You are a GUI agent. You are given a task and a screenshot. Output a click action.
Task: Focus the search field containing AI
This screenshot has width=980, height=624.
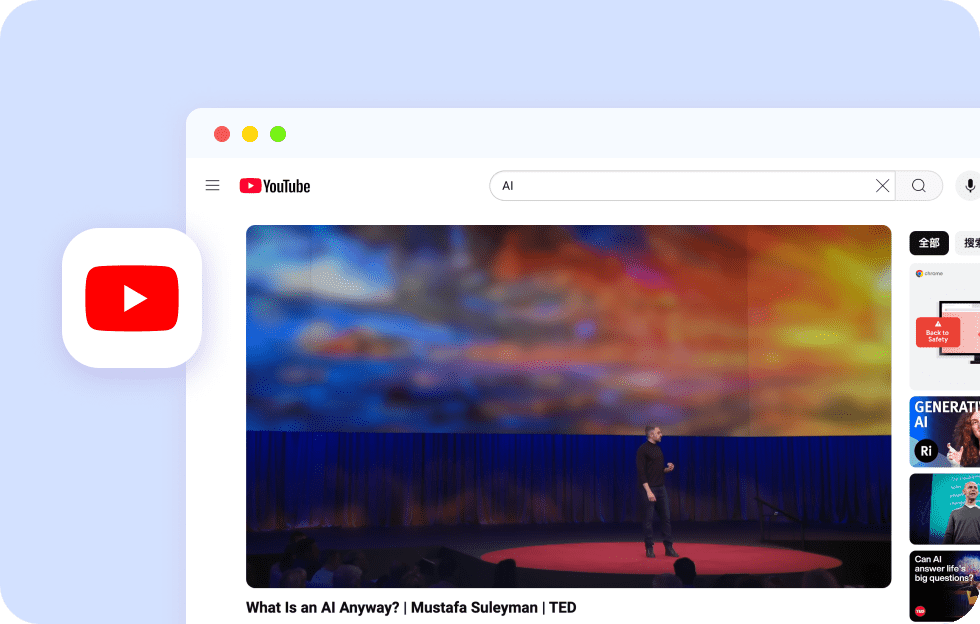click(x=680, y=186)
